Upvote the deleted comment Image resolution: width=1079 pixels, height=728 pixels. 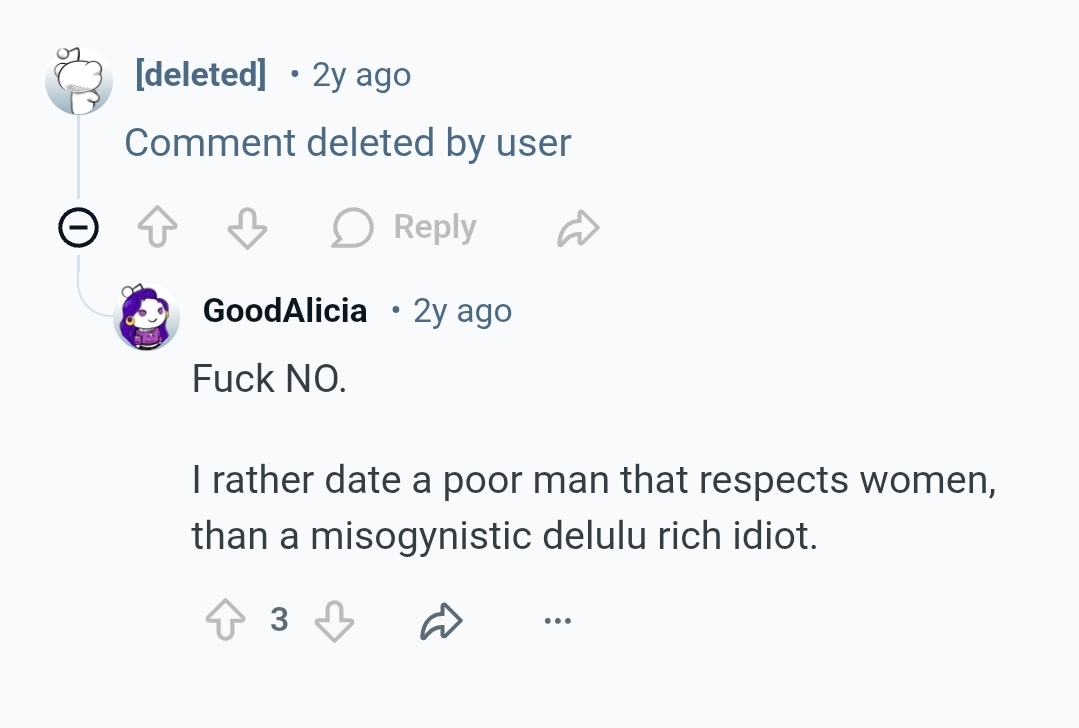coord(156,230)
